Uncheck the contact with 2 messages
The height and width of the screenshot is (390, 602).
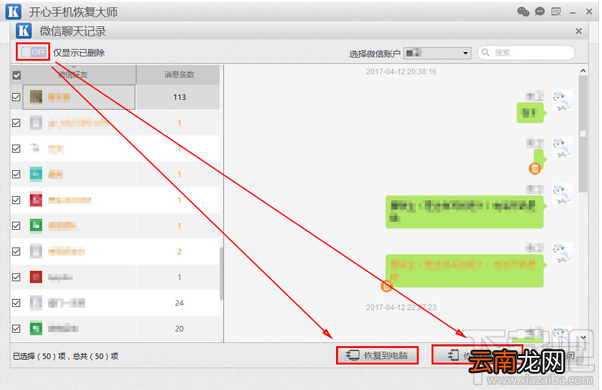pos(16,251)
